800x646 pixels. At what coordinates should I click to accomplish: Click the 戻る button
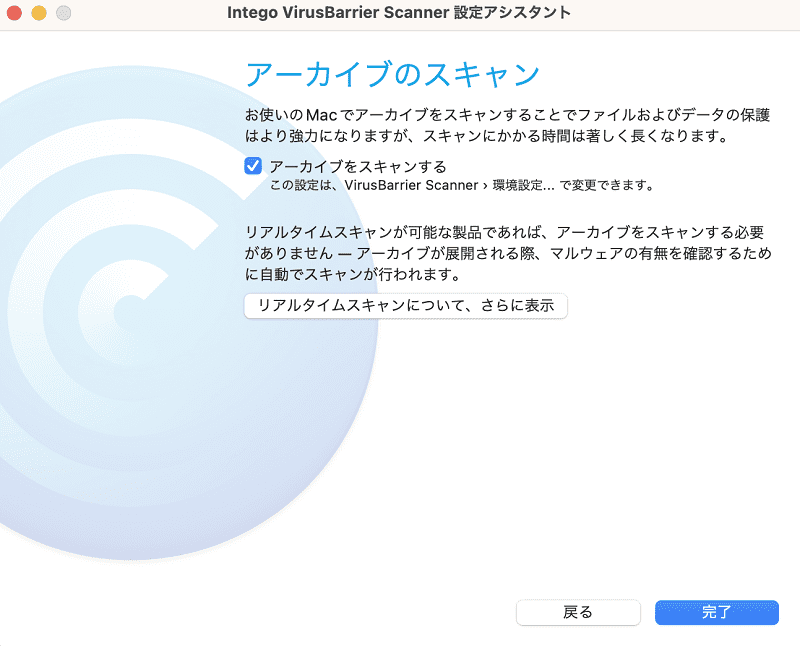click(x=578, y=612)
